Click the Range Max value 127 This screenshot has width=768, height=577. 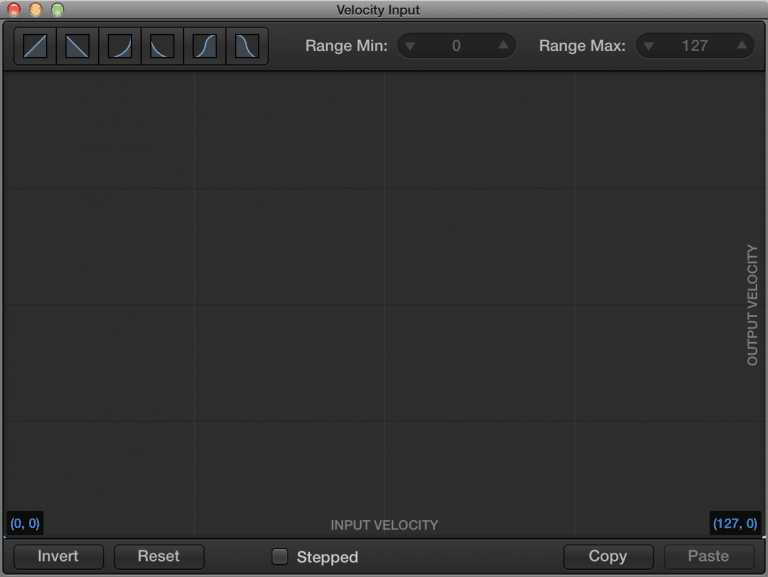click(x=695, y=46)
